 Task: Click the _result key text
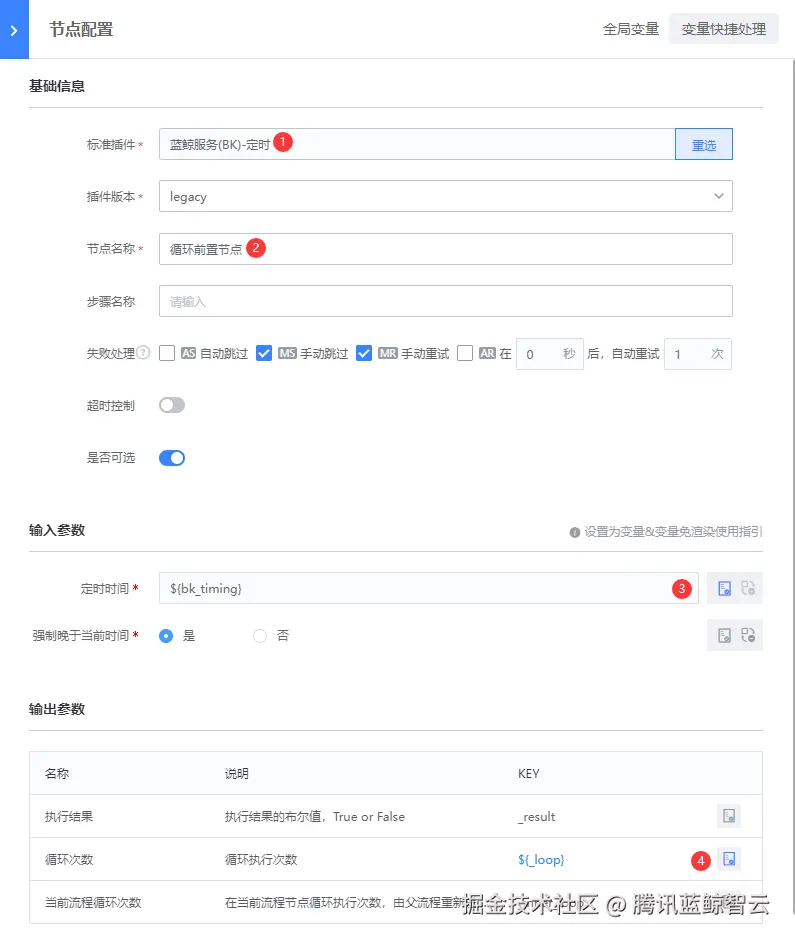[x=537, y=816]
